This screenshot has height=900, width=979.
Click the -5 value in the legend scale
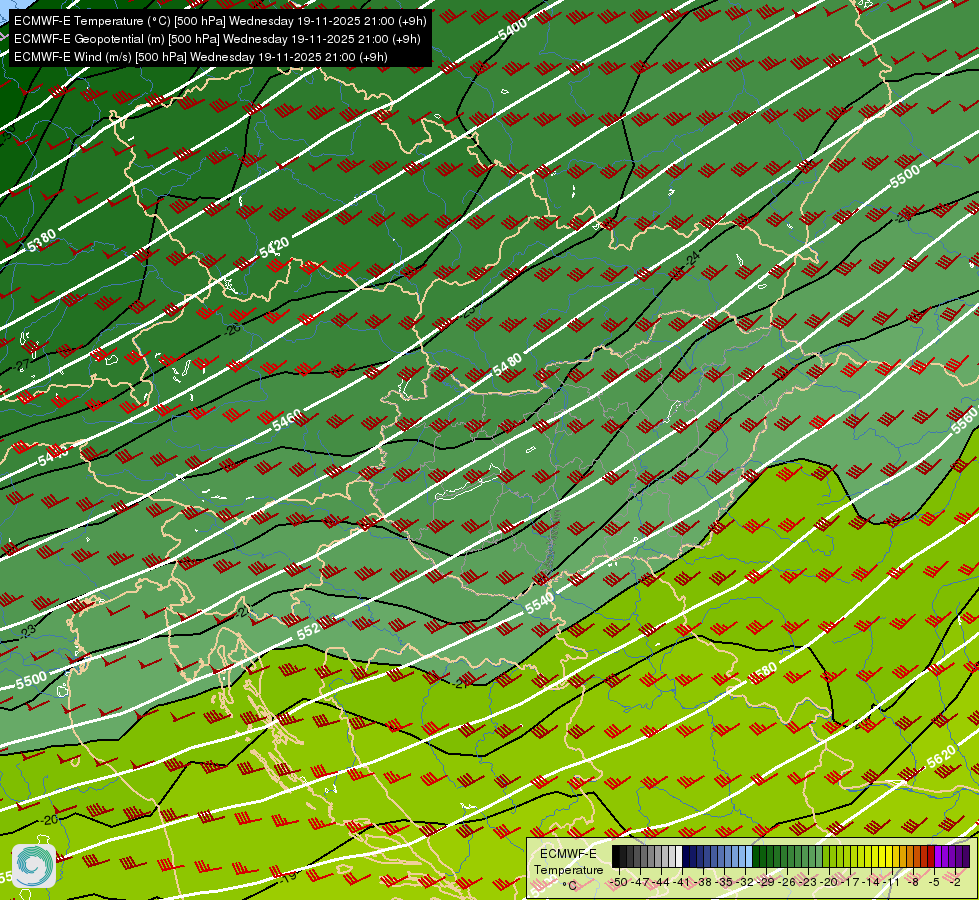pyautogui.click(x=934, y=882)
